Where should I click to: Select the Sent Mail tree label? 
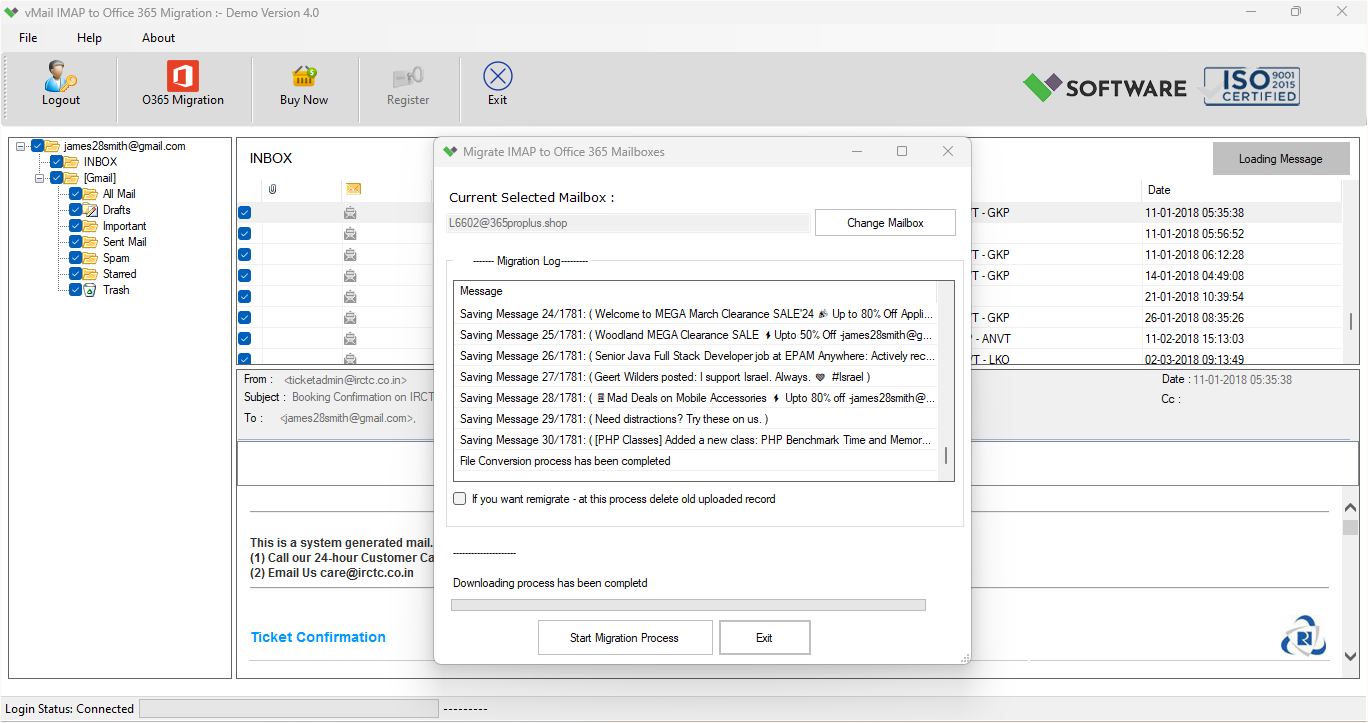125,242
